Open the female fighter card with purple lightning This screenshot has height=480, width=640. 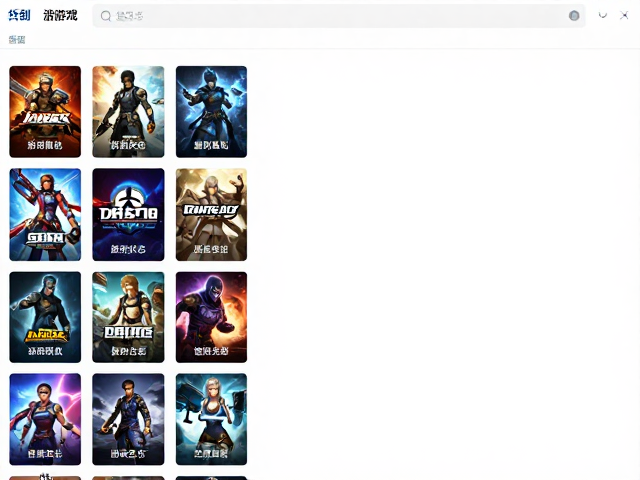coord(45,419)
